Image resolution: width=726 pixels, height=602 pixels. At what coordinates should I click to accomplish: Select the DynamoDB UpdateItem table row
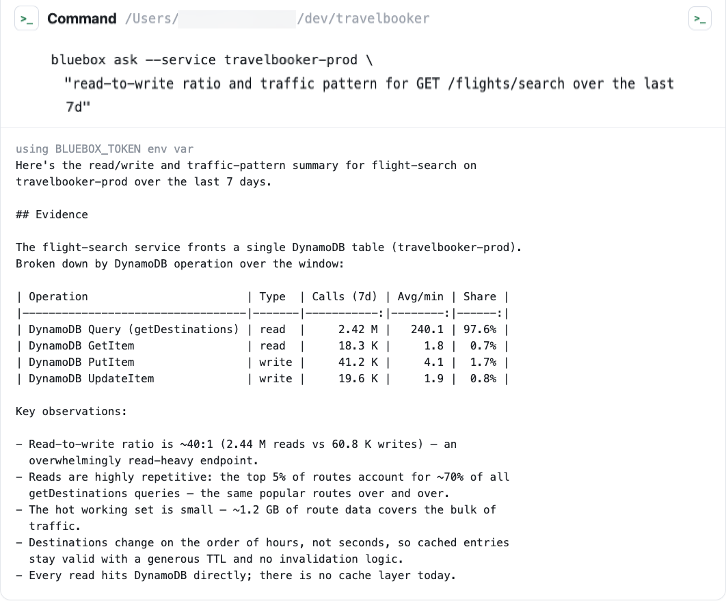pos(263,379)
